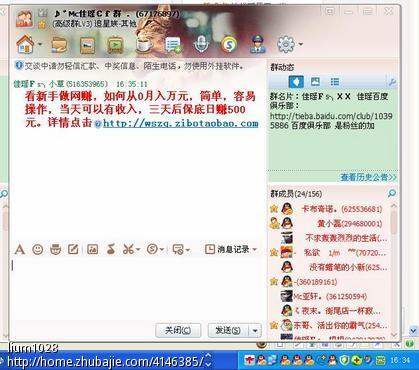Image resolution: width=419 pixels, height=370 pixels.
Task: Send a picture using image icon
Action: (92, 249)
